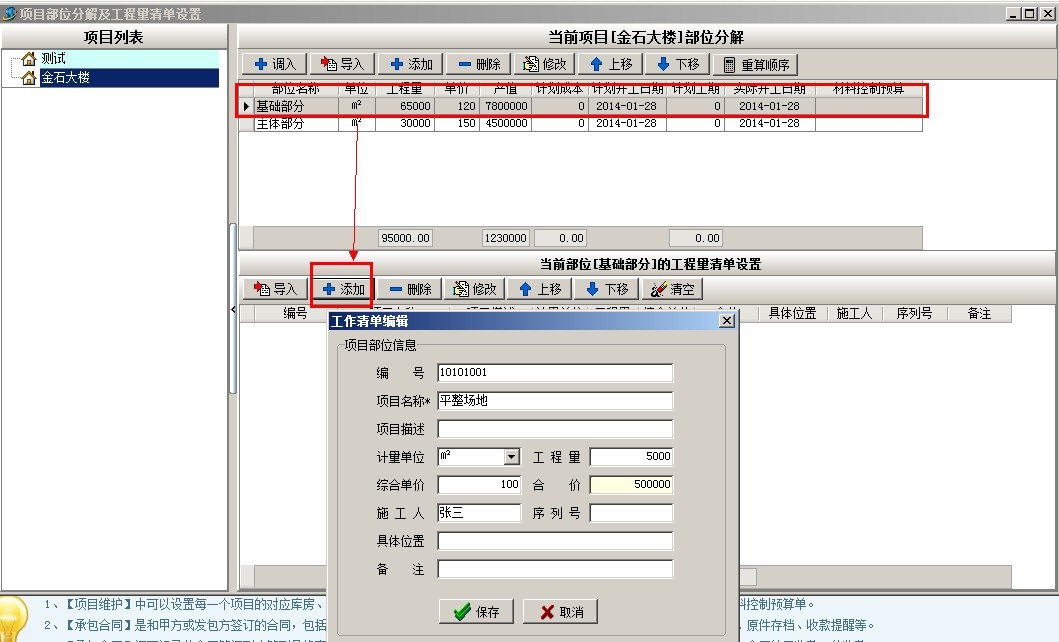Click 删除 in upper section toolbar

click(x=477, y=64)
